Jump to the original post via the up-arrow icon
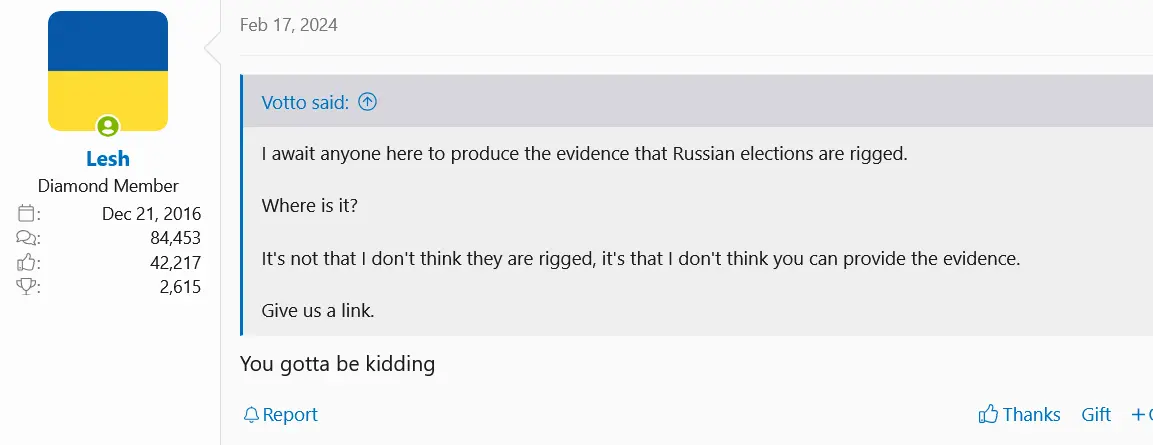 point(368,102)
